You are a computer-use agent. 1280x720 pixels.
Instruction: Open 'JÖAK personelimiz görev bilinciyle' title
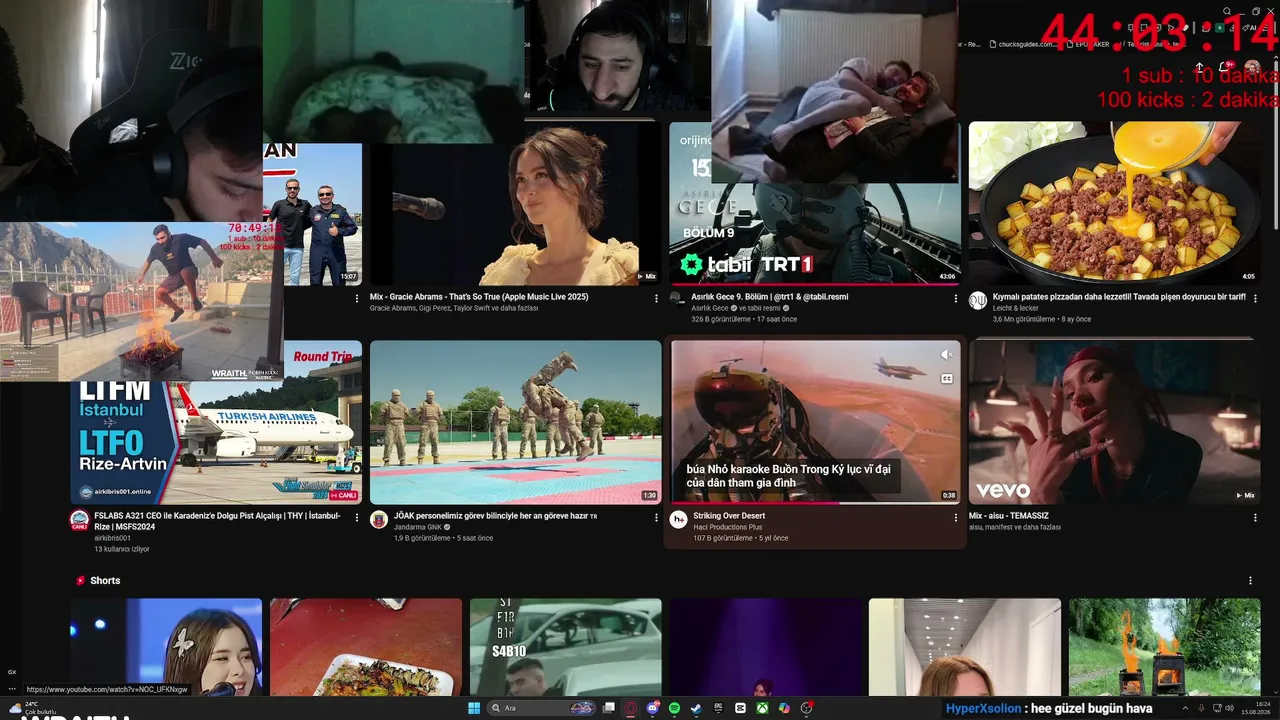click(495, 516)
